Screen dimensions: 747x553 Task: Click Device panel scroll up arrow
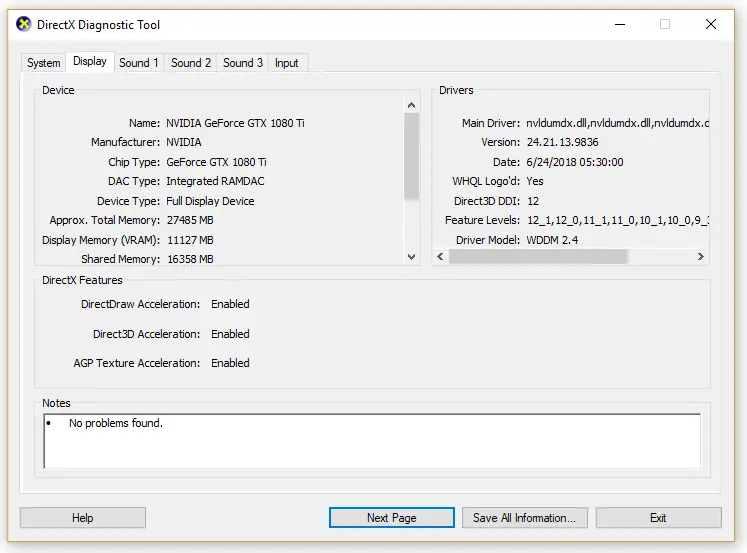412,105
